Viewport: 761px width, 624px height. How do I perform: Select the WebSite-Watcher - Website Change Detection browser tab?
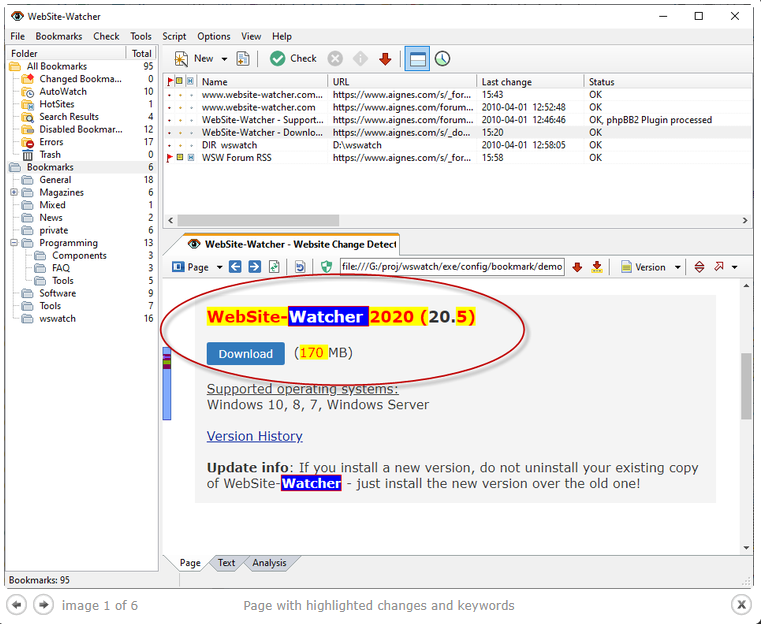291,244
